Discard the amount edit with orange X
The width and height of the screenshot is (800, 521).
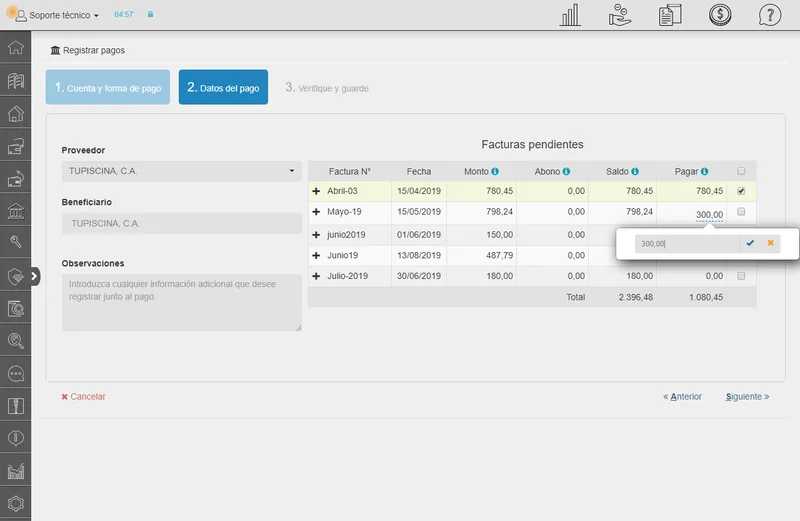pyautogui.click(x=770, y=243)
